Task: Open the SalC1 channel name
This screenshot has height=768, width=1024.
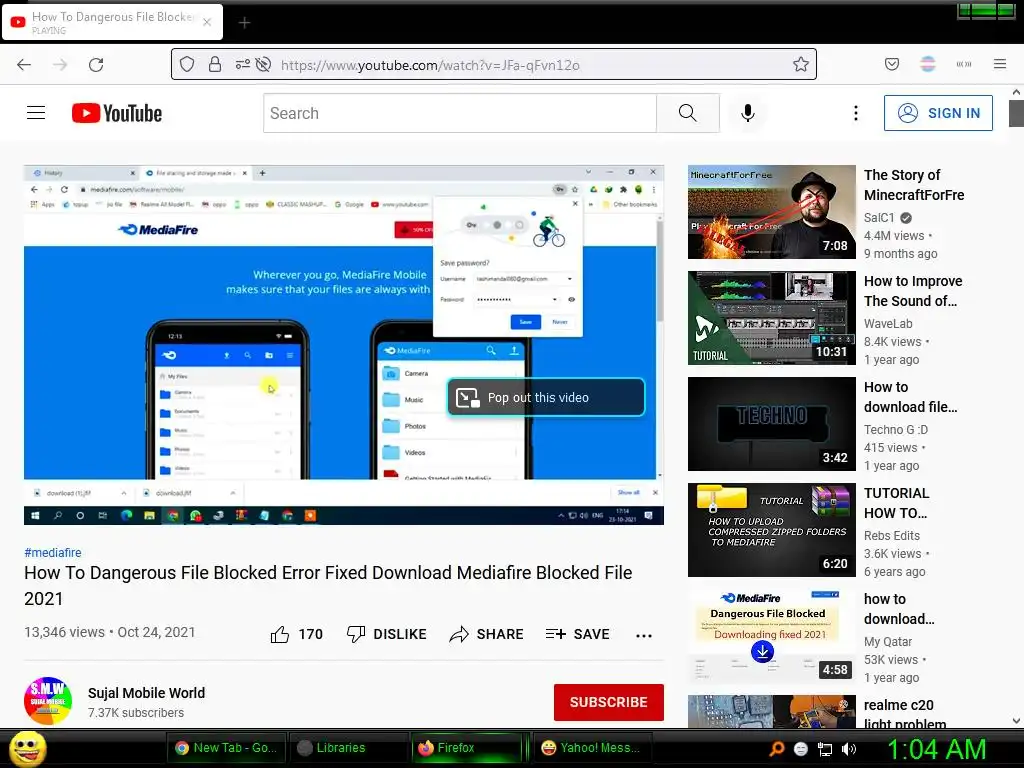Action: tap(879, 217)
